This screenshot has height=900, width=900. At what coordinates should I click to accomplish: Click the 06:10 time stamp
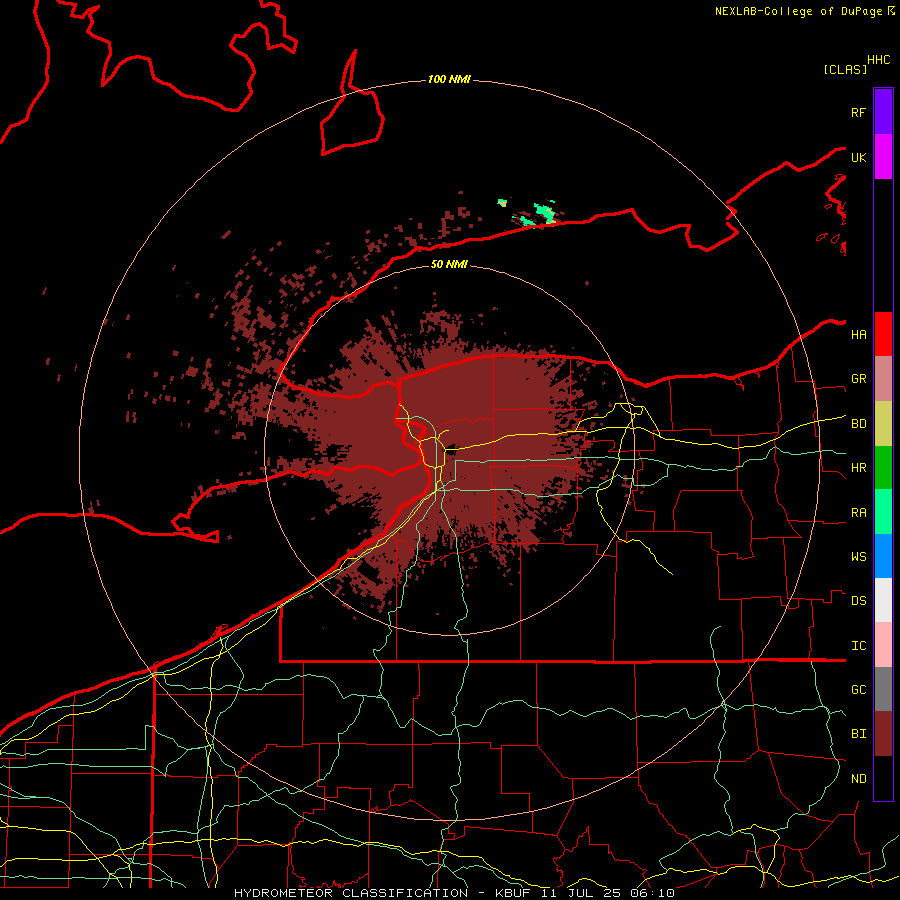(x=652, y=893)
